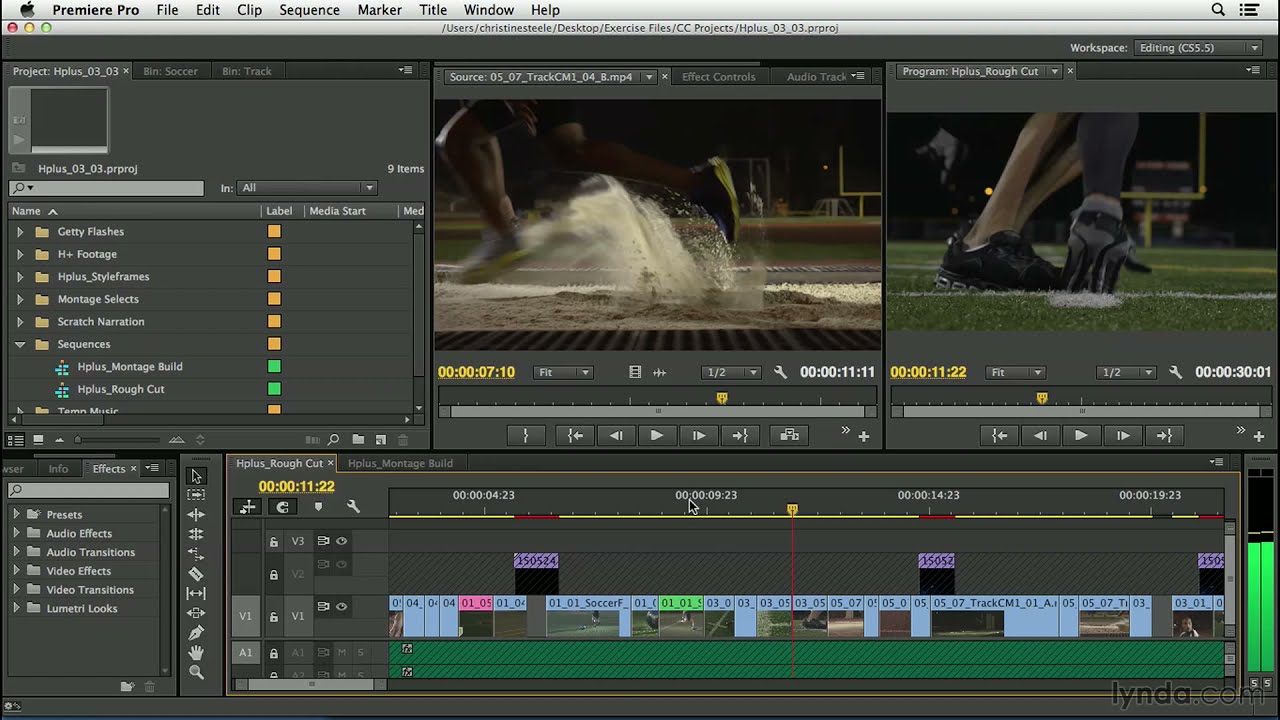1280x720 pixels.
Task: Switch to Effect Controls tab
Action: [x=718, y=77]
